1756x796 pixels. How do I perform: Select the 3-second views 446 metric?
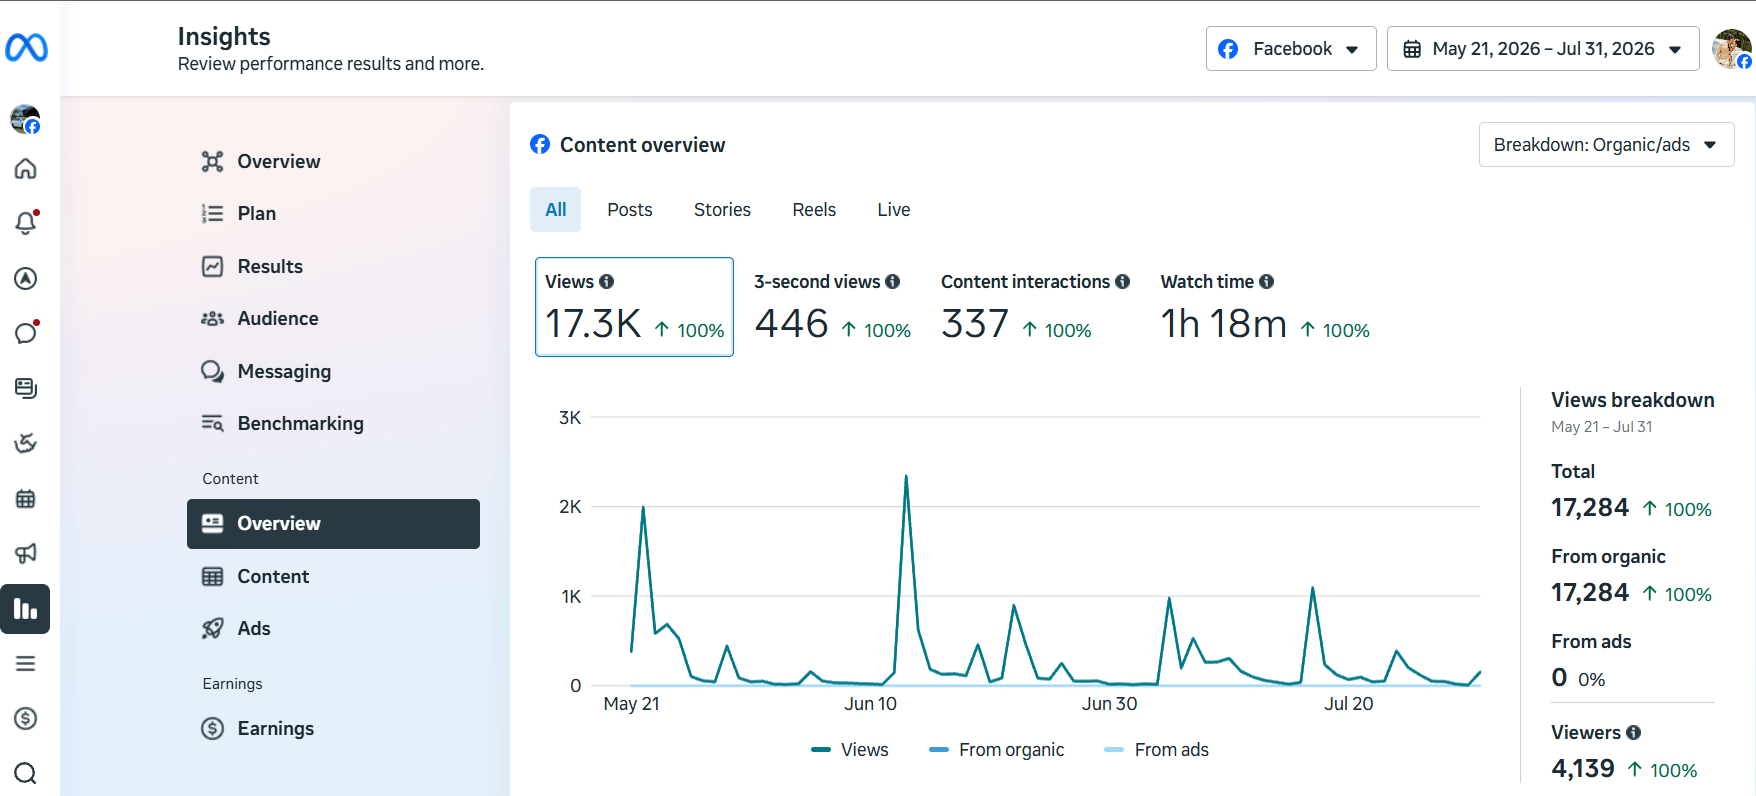[x=832, y=307]
